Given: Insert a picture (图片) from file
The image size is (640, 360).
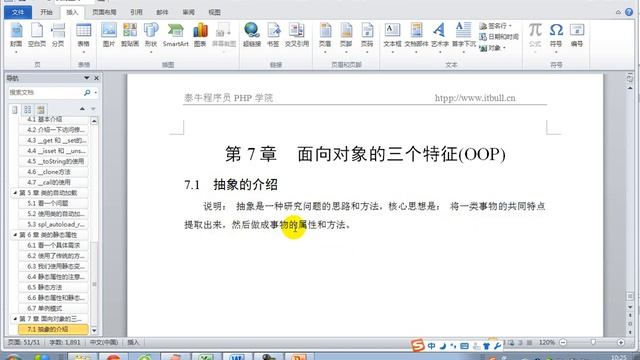Looking at the screenshot, I should pos(109,36).
